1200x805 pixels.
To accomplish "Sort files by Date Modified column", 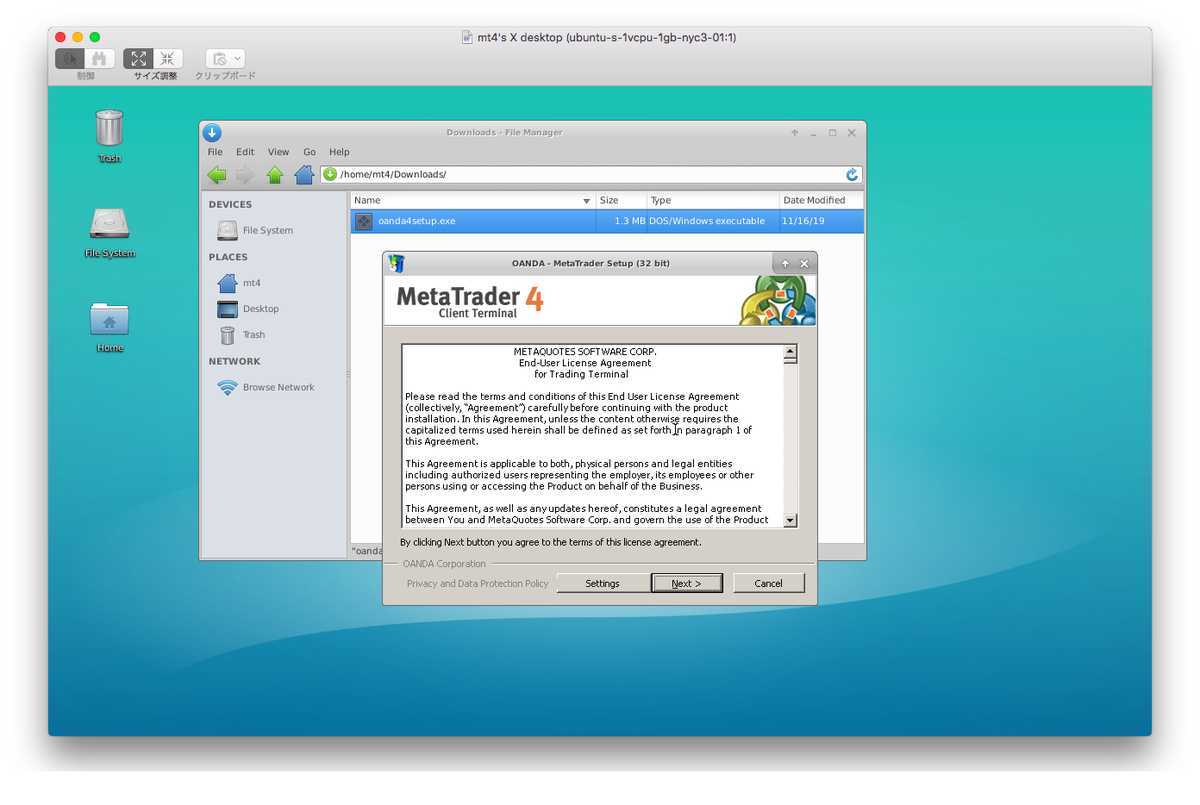I will coord(821,201).
